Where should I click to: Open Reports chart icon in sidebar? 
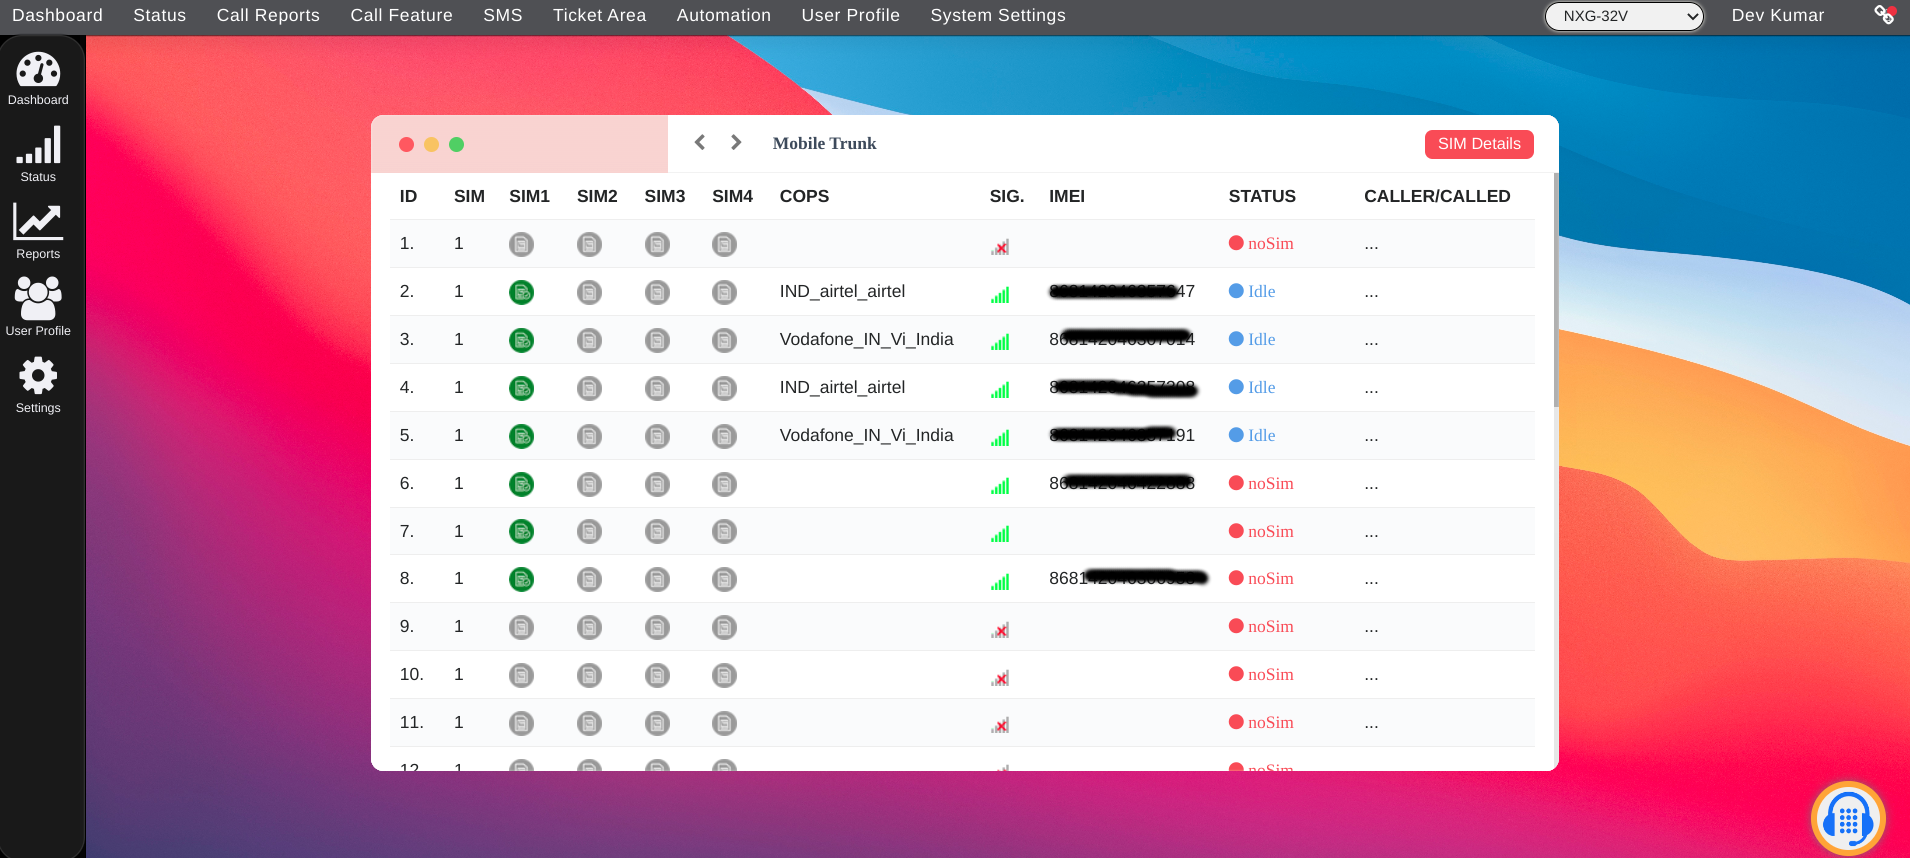[38, 222]
